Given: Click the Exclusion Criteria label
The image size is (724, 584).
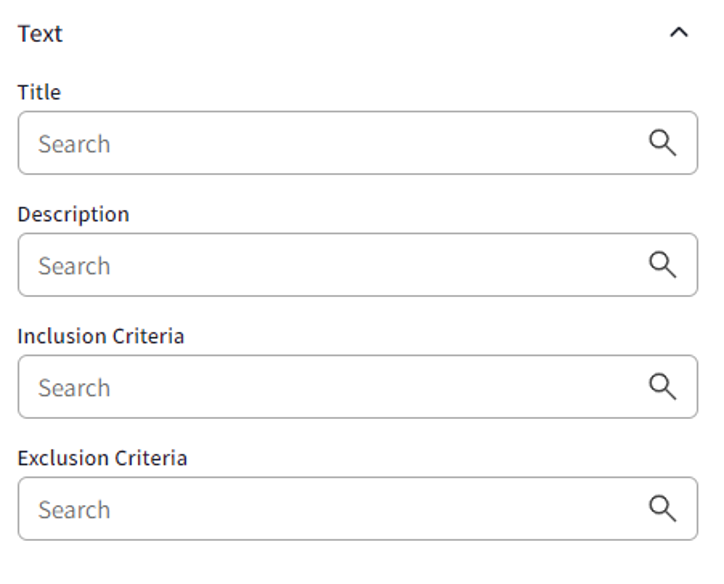Looking at the screenshot, I should coord(102,458).
